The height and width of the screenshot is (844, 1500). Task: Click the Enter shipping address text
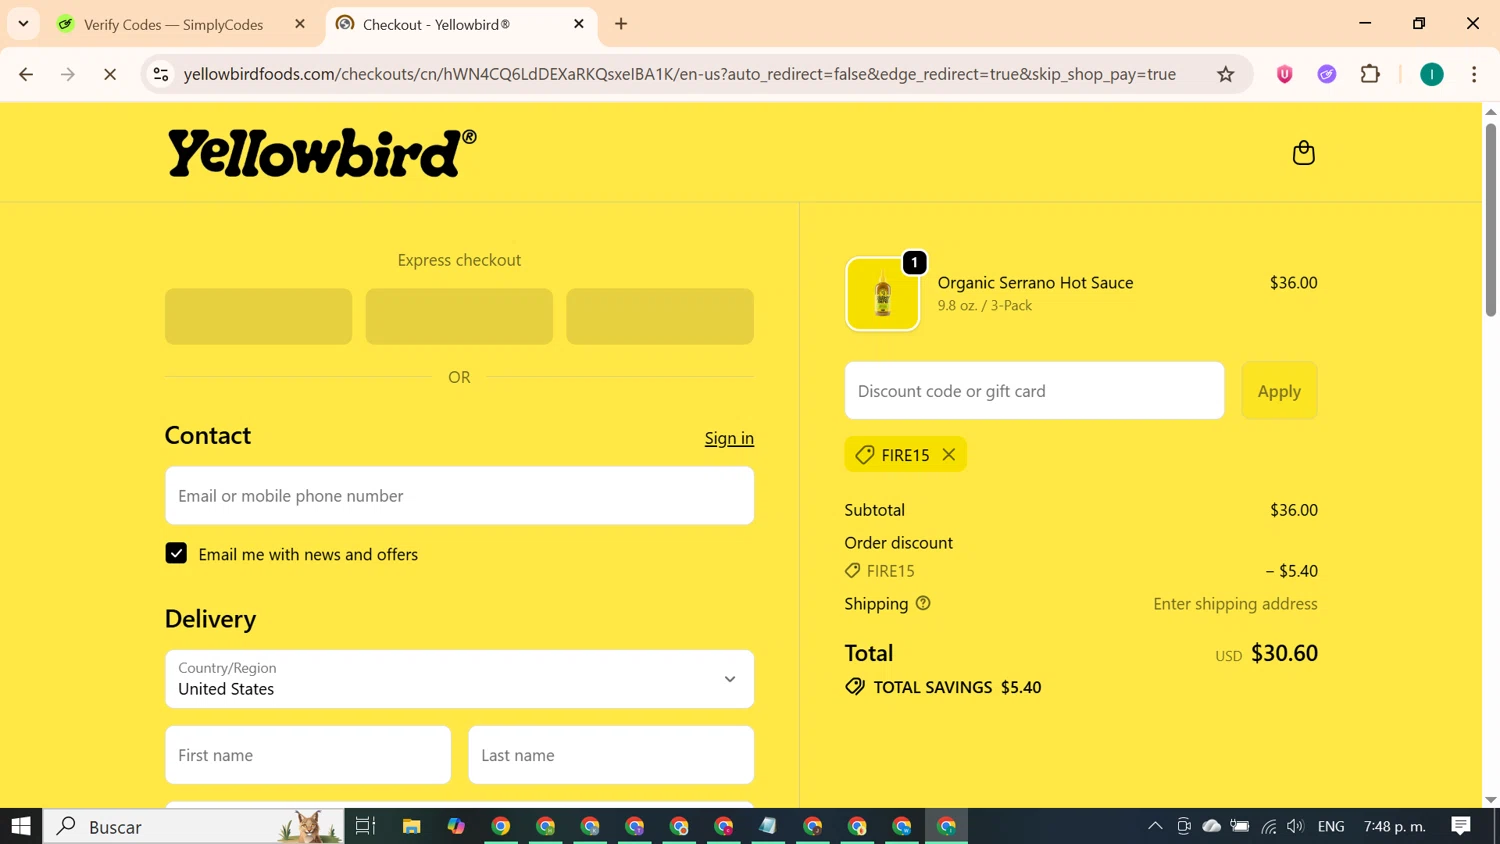pyautogui.click(x=1235, y=604)
